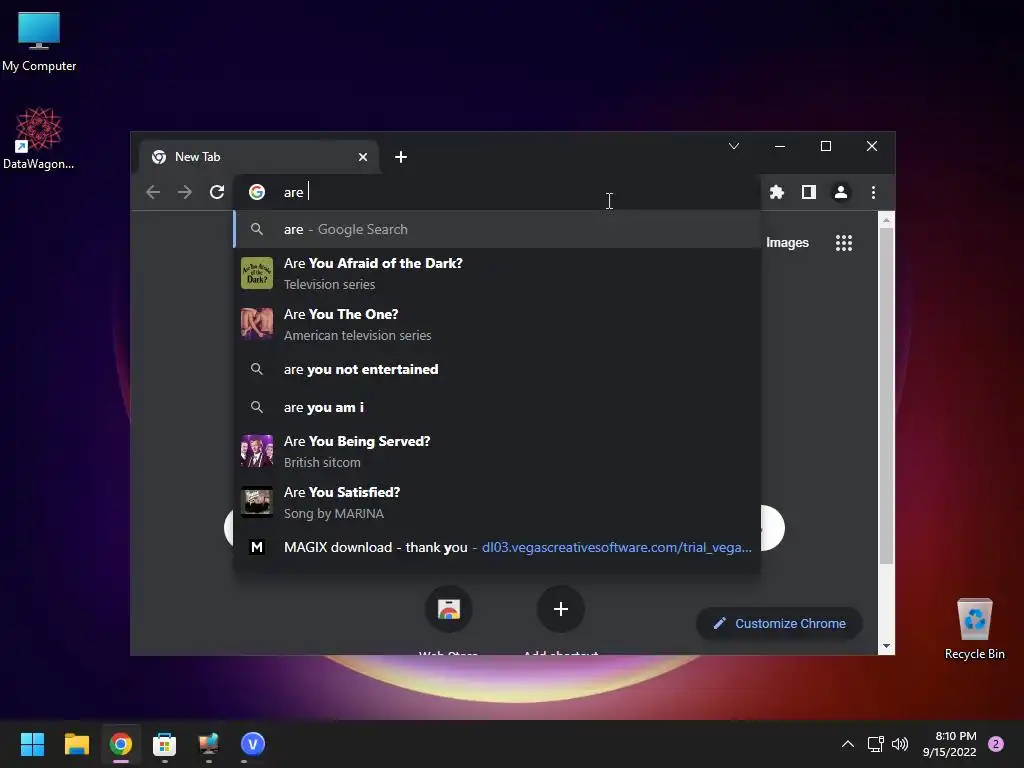Choose 'are - Google Search' suggestion
Viewport: 1024px width, 768px height.
coord(497,229)
